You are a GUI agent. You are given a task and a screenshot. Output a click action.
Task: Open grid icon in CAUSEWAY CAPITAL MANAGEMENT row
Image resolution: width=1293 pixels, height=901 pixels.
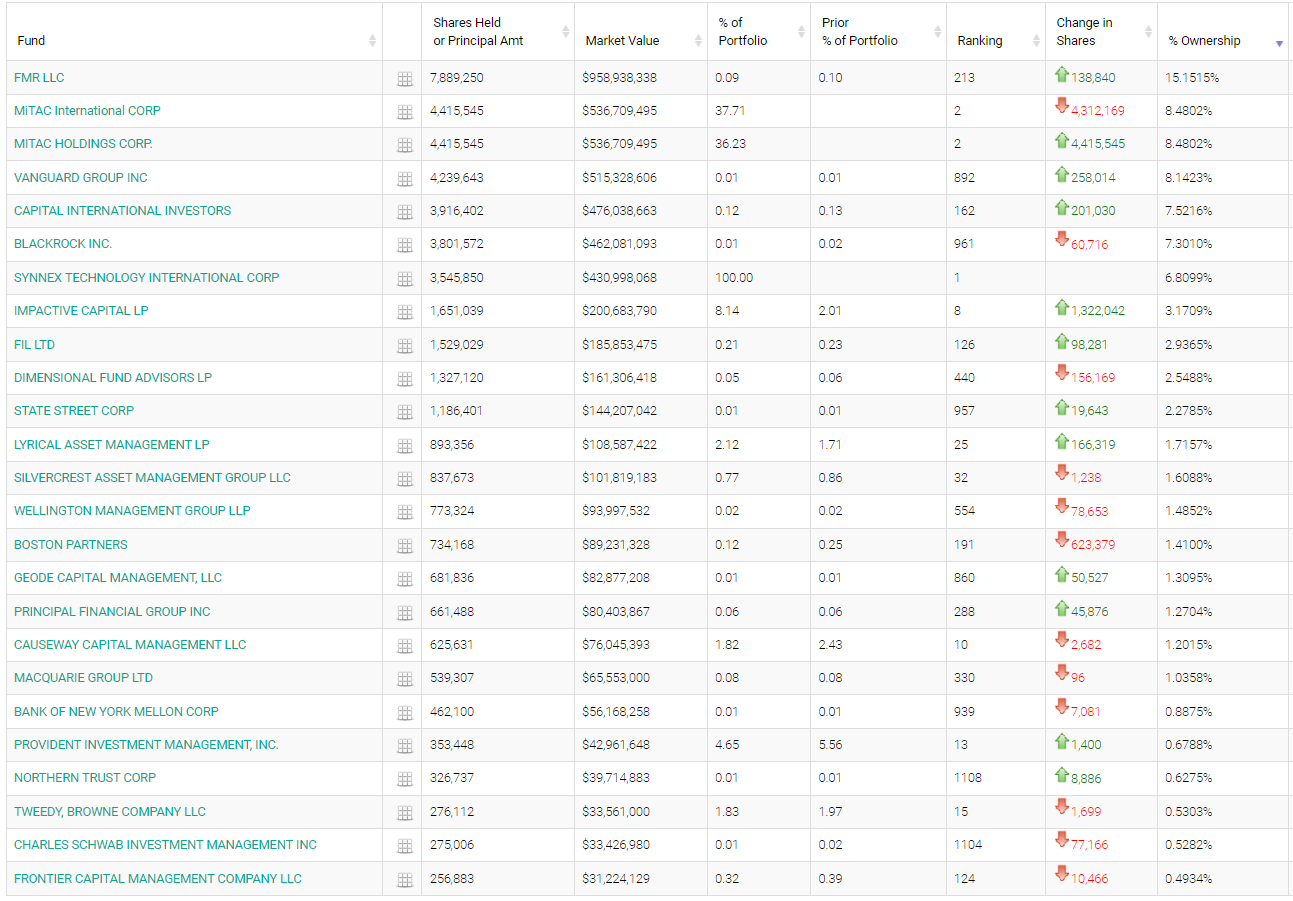click(405, 646)
